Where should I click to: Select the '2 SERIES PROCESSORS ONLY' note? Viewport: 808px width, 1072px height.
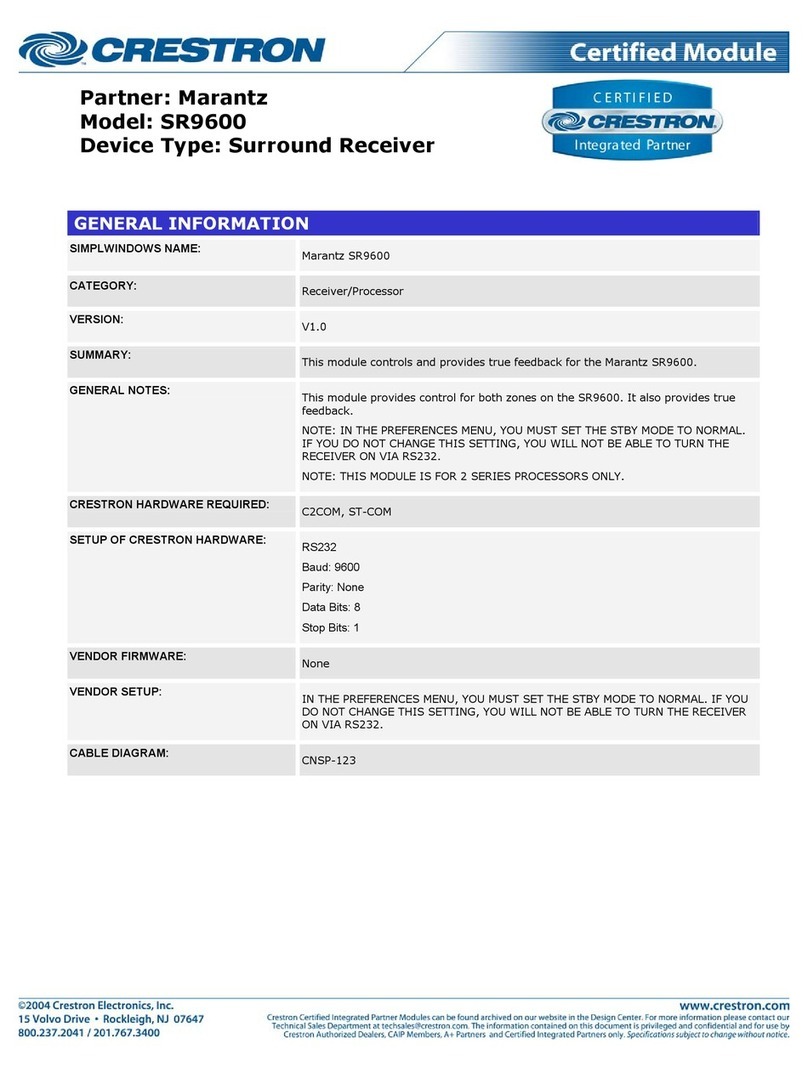(x=463, y=476)
